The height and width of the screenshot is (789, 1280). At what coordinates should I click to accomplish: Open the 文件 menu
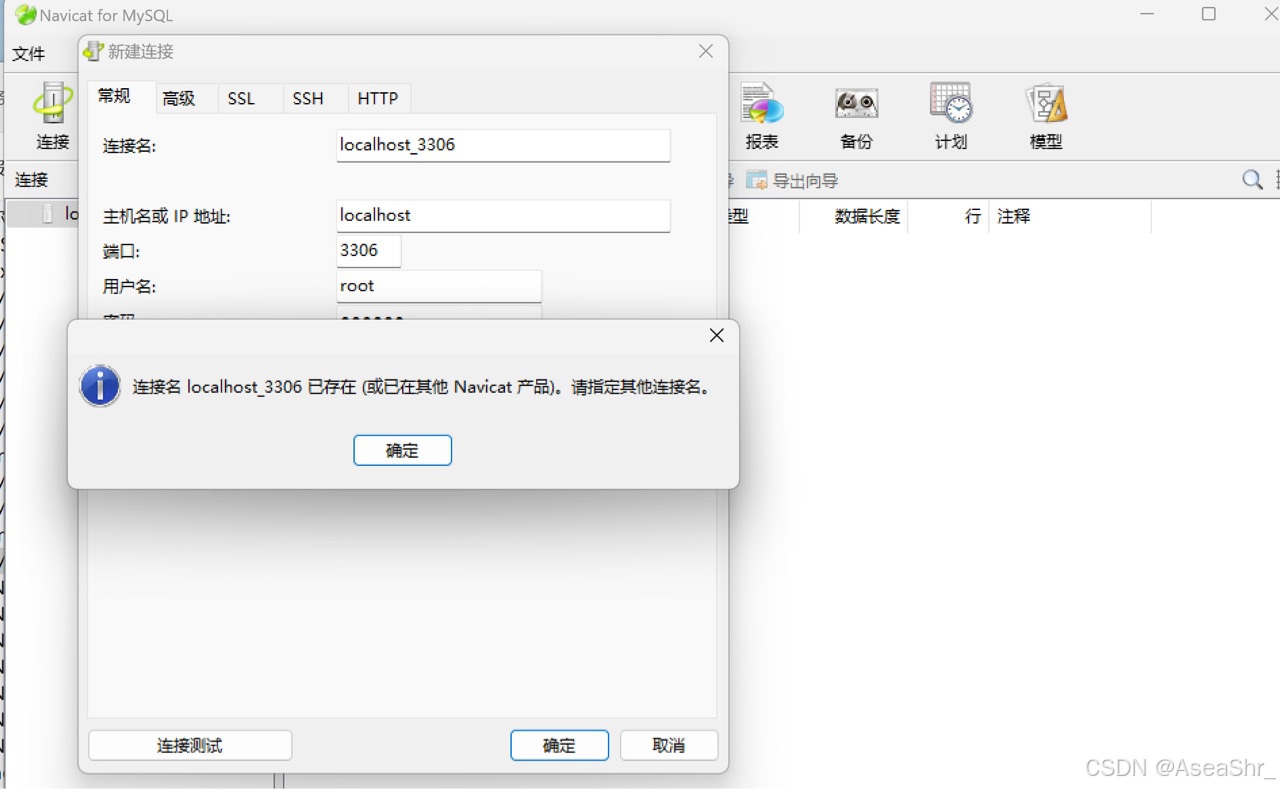29,54
